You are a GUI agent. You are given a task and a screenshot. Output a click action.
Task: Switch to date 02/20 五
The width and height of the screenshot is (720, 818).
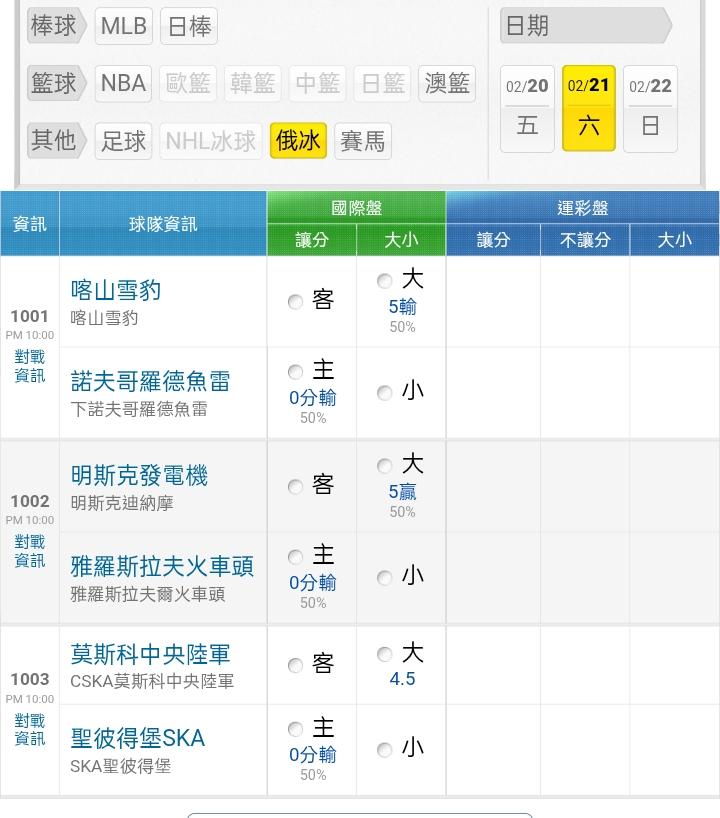click(527, 109)
